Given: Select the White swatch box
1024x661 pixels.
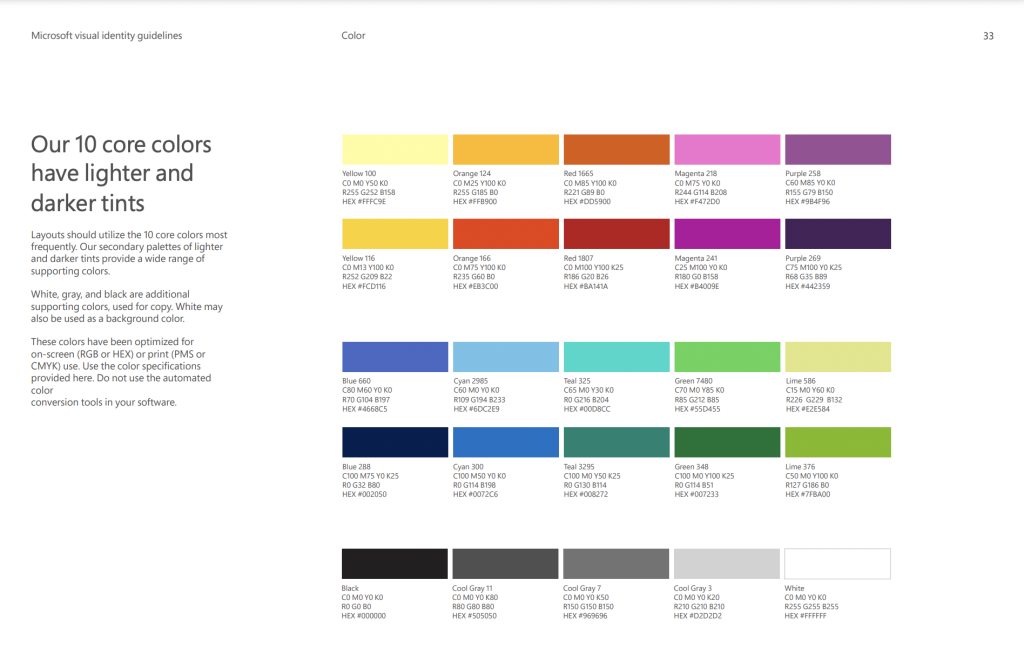Looking at the screenshot, I should (837, 564).
